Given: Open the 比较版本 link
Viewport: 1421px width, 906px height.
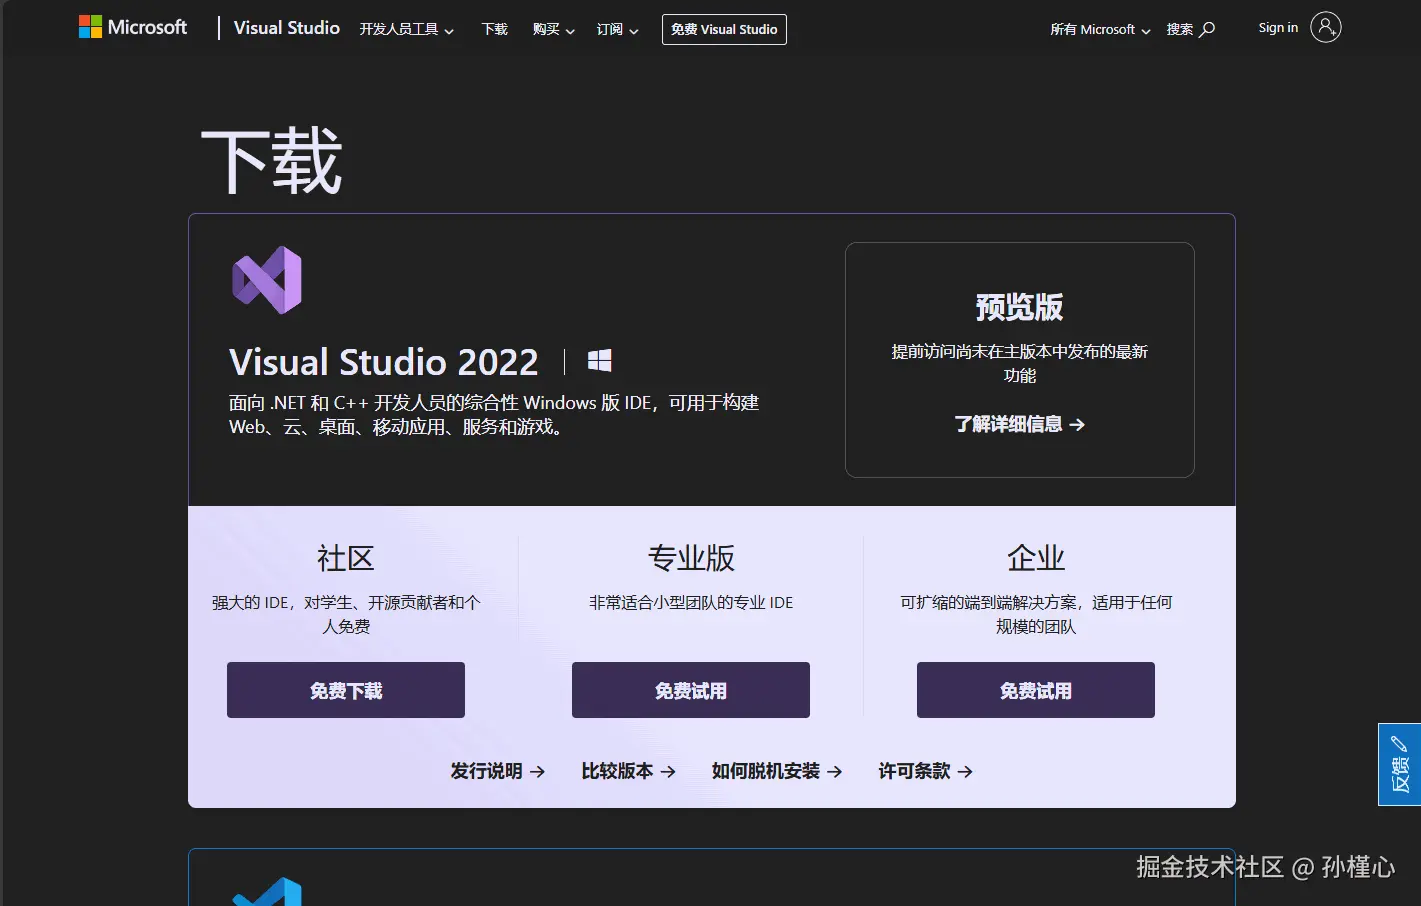Looking at the screenshot, I should pos(628,771).
